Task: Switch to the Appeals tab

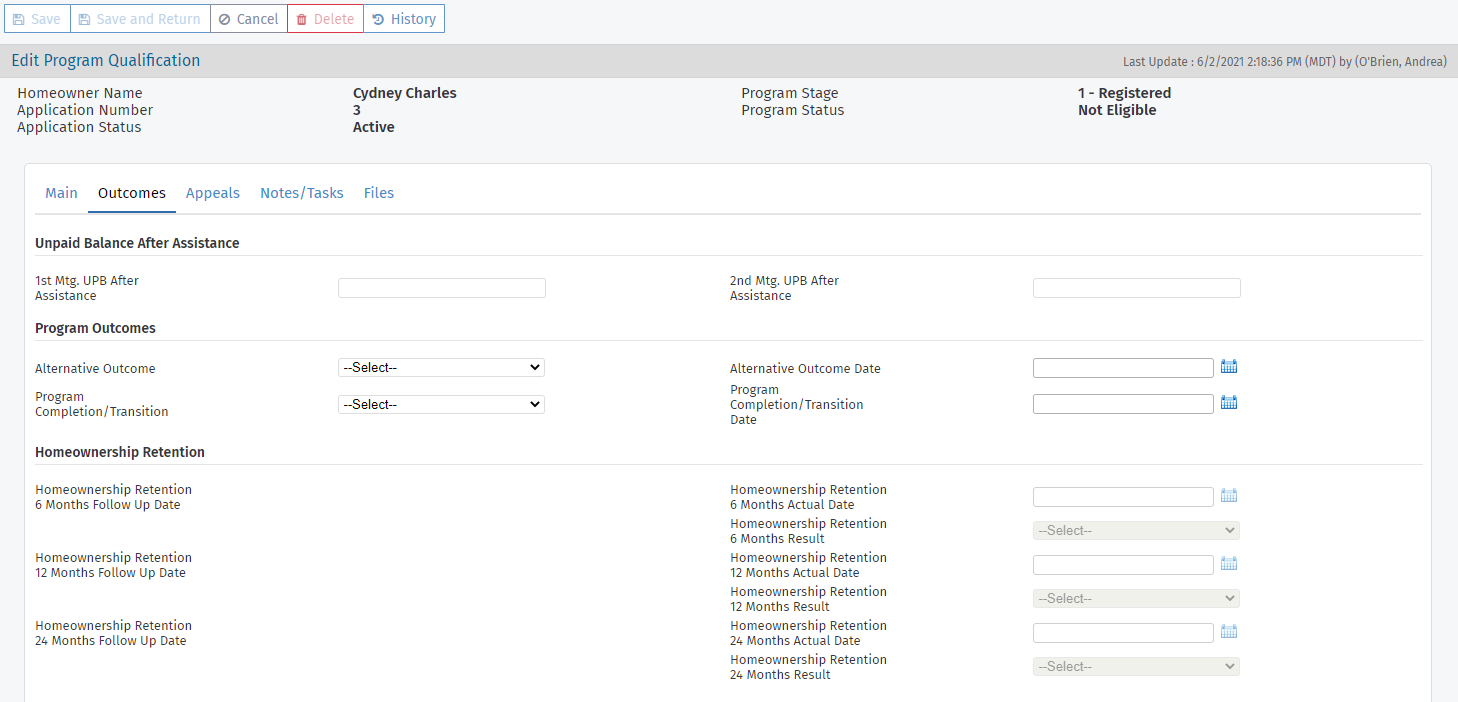Action: point(213,193)
